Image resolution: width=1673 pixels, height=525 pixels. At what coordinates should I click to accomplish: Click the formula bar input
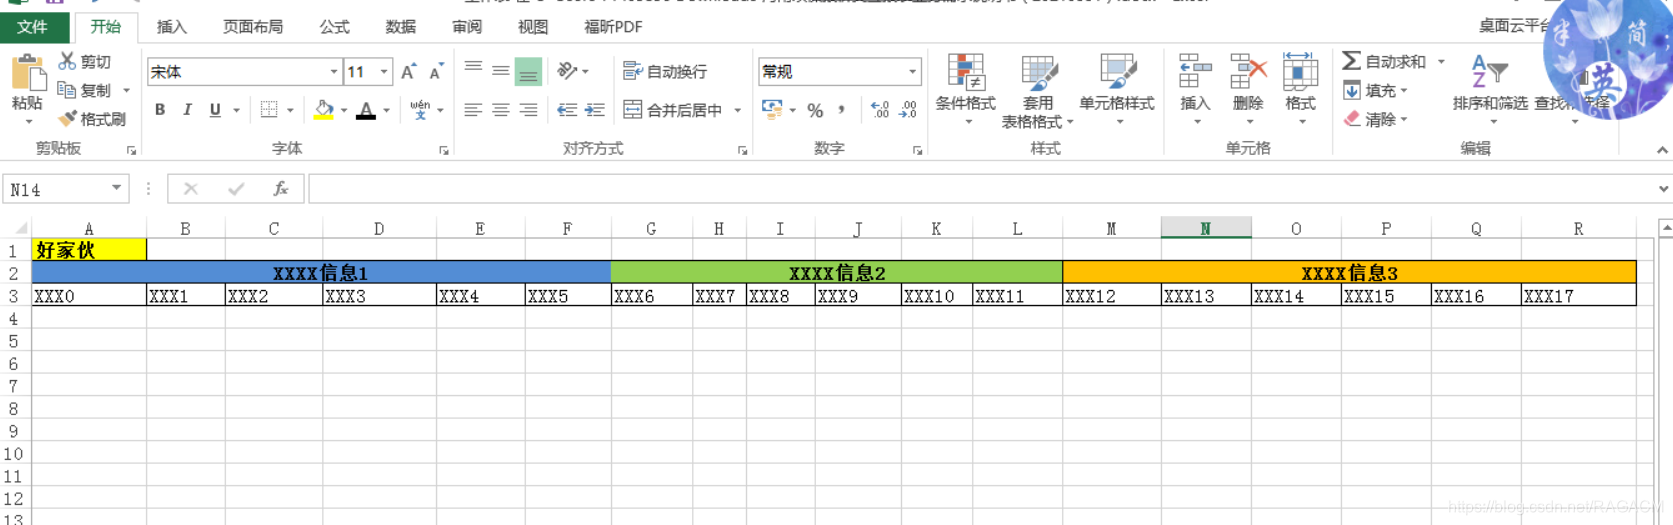pos(980,188)
